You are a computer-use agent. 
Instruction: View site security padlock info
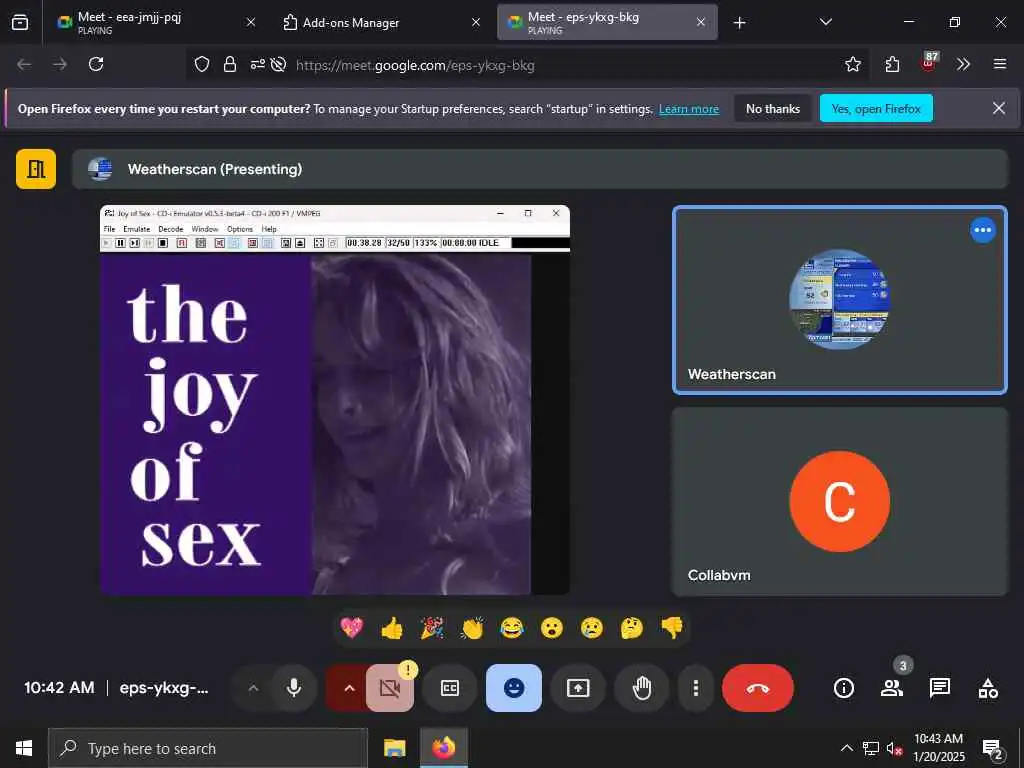(229, 64)
